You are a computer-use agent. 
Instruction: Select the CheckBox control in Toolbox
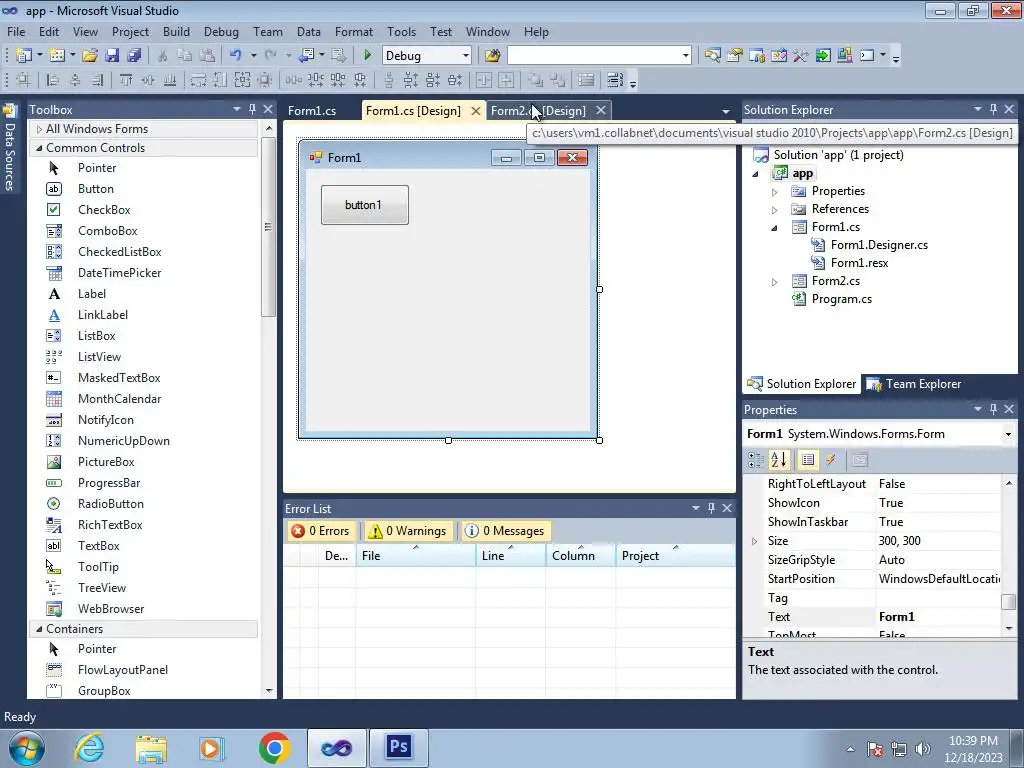pos(104,210)
